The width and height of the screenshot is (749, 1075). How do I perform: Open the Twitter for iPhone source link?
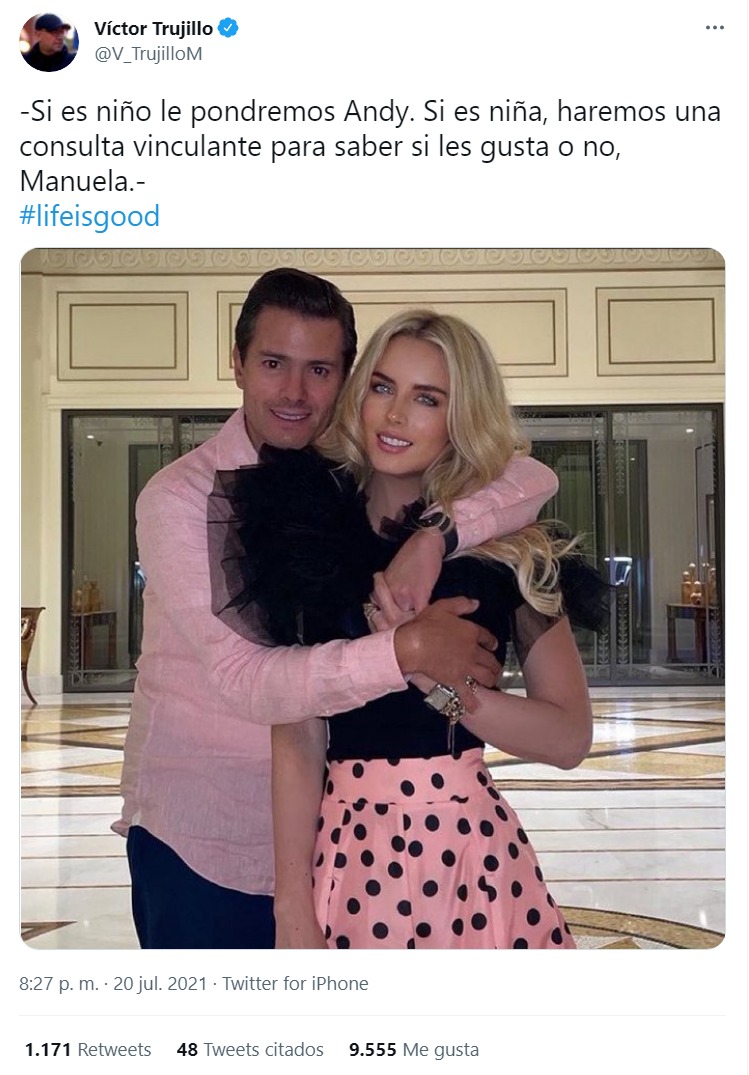coord(295,983)
